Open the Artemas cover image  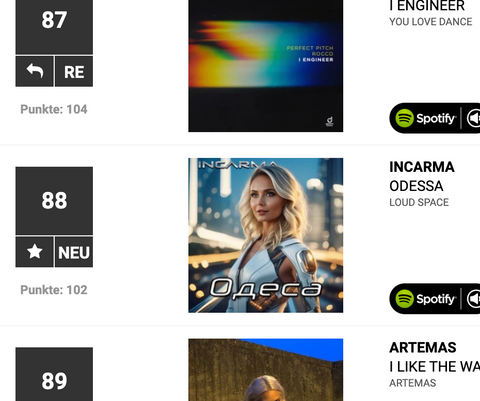click(x=266, y=370)
